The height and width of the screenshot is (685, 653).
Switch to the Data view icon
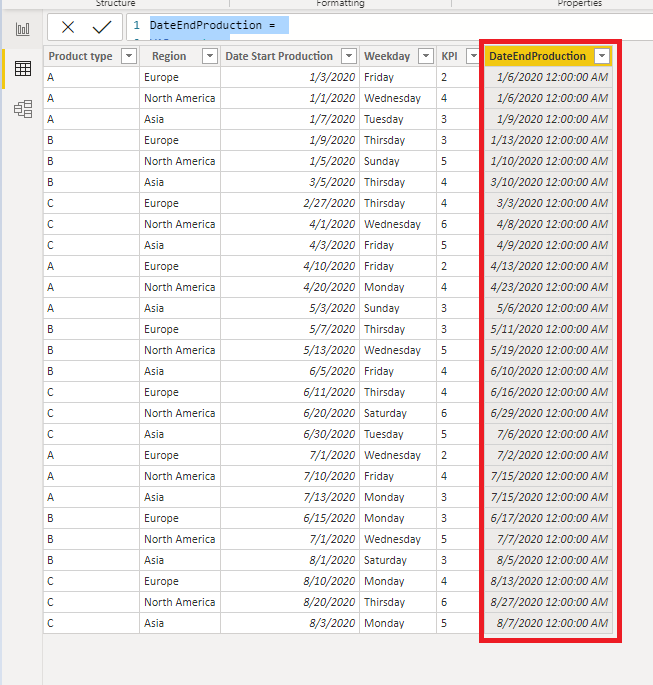coord(23,69)
